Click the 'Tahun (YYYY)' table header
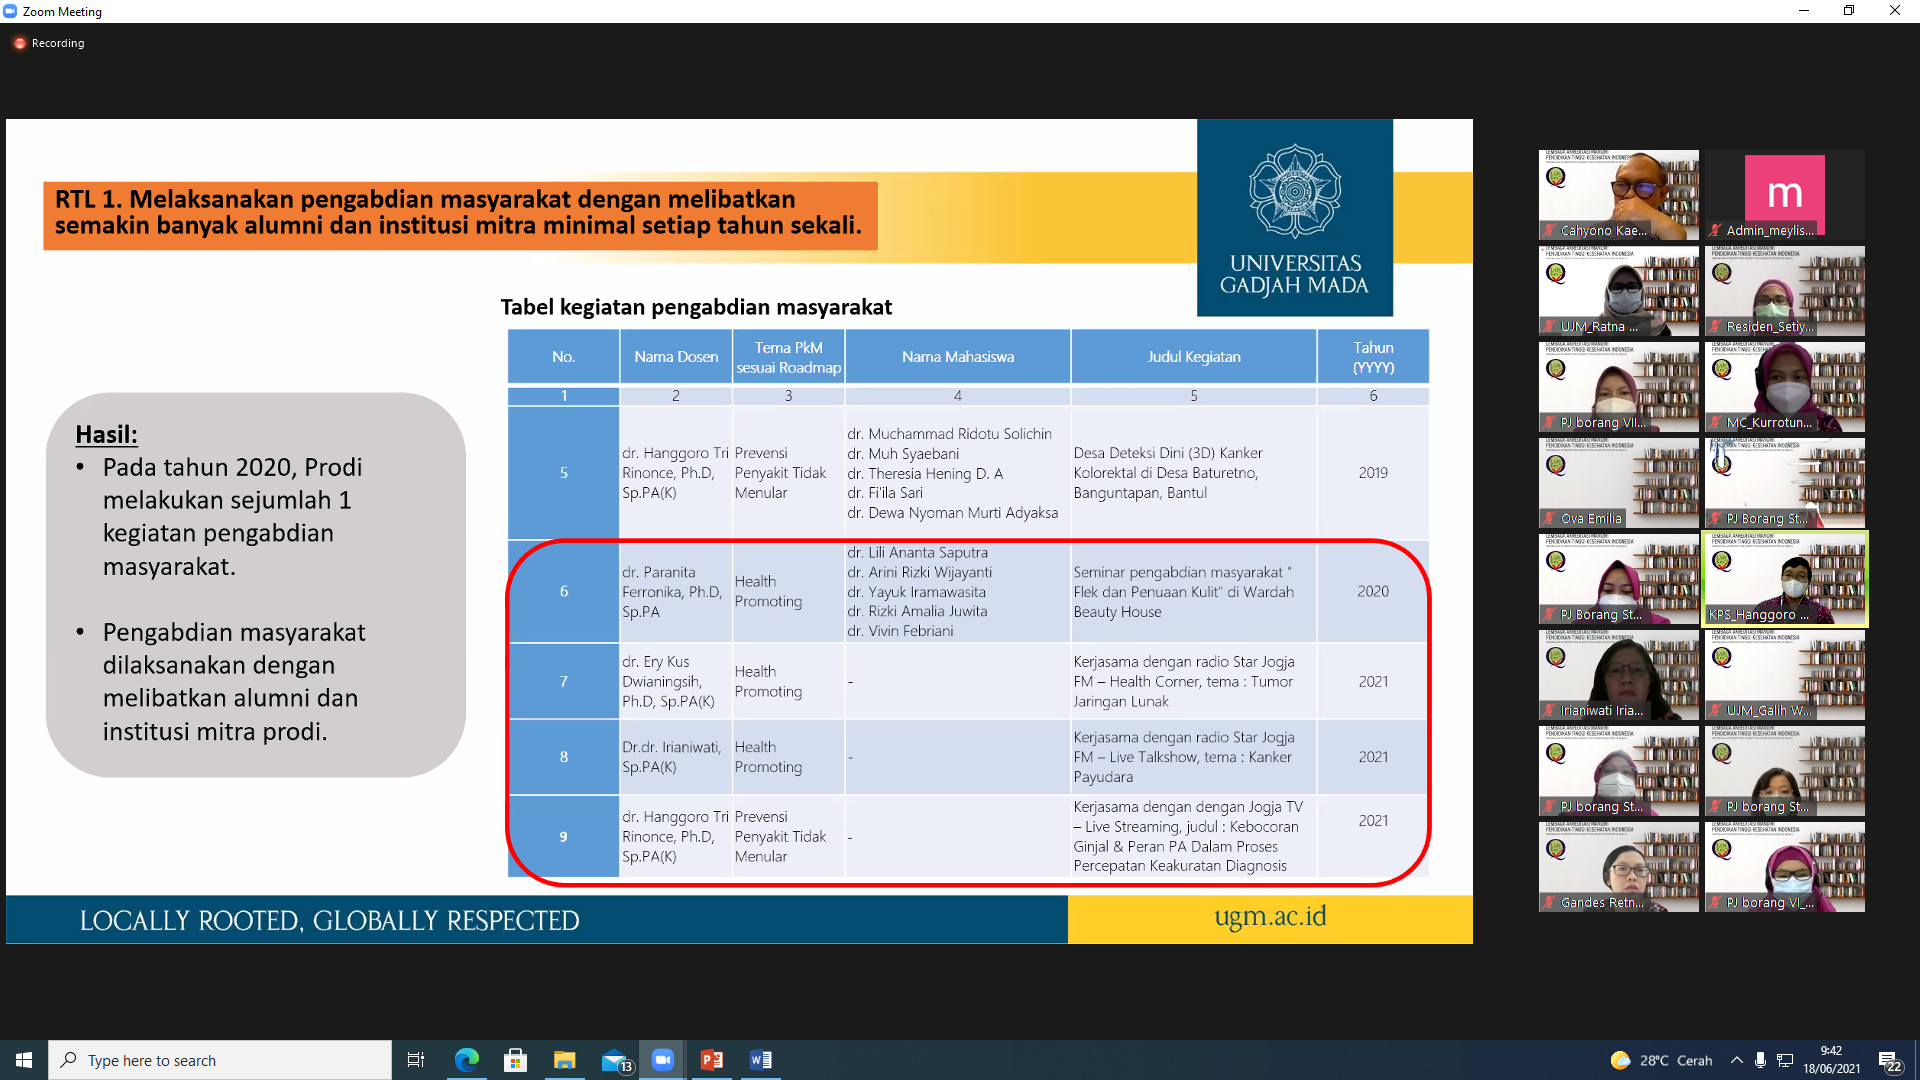The height and width of the screenshot is (1080, 1920). point(1373,357)
